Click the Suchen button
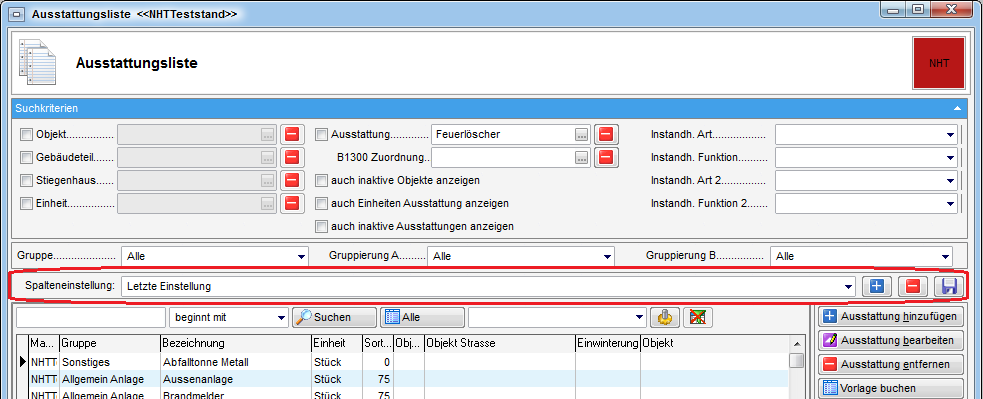 coord(334,317)
